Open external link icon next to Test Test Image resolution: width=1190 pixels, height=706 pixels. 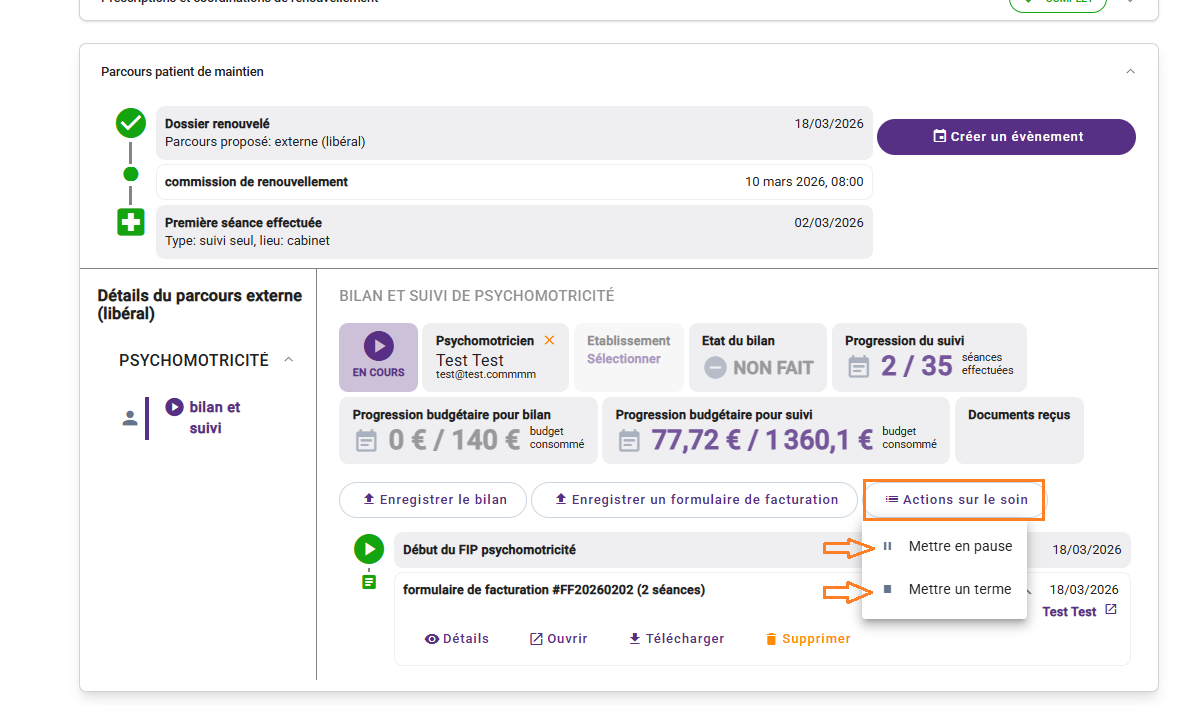pos(1111,610)
